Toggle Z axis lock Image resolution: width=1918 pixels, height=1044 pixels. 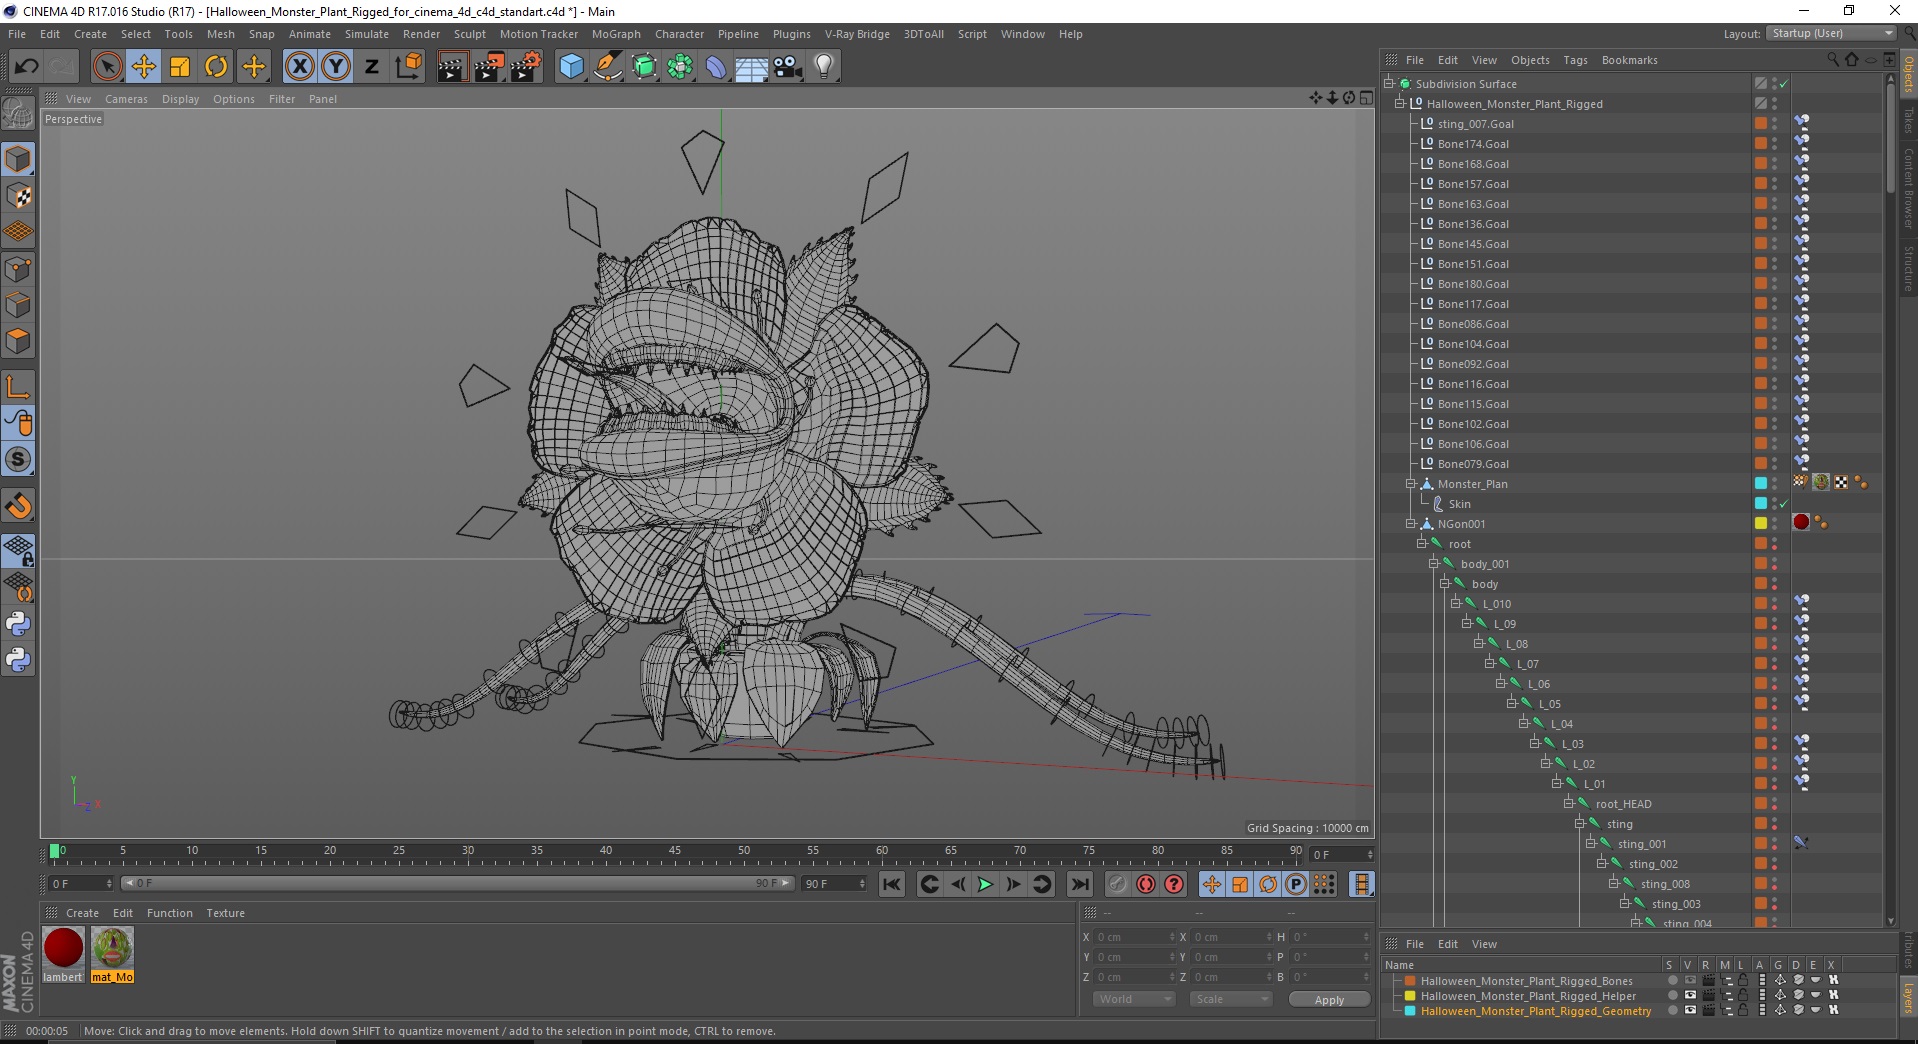[372, 67]
